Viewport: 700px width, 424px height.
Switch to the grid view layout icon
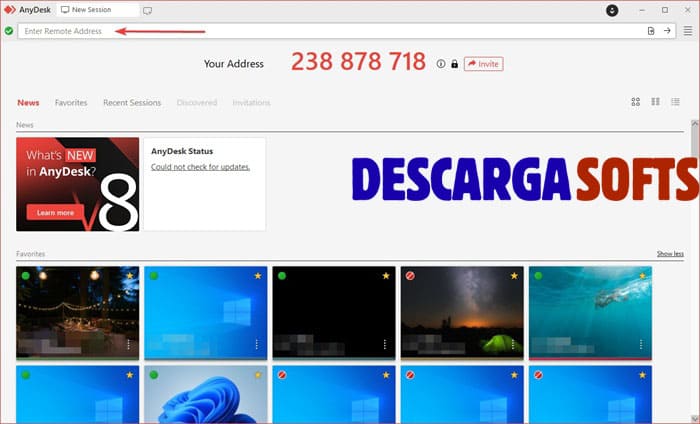click(x=655, y=102)
